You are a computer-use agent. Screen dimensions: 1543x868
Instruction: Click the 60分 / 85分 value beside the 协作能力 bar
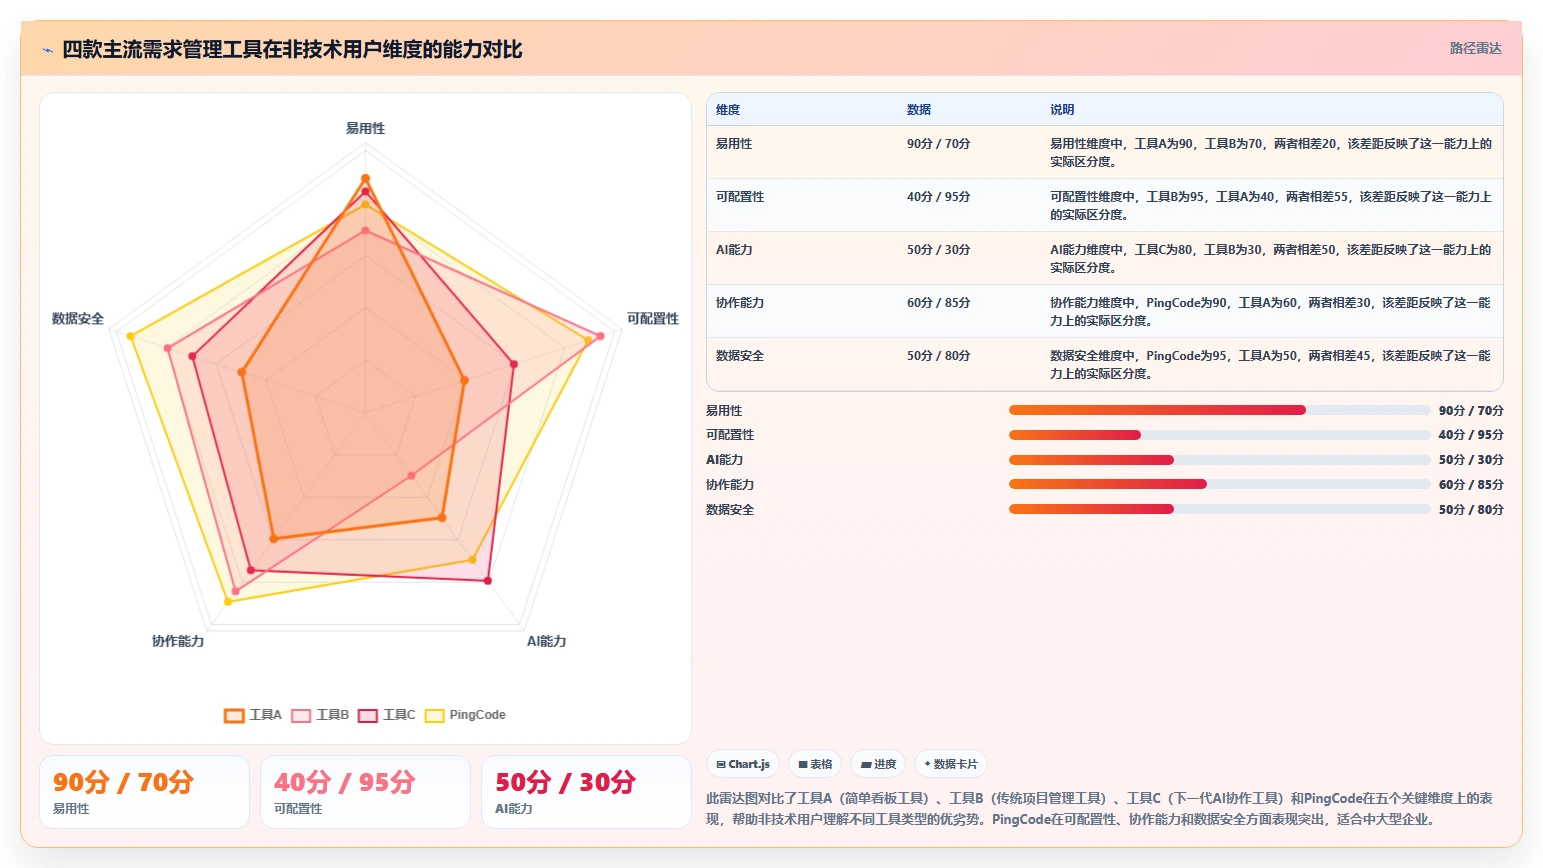point(1471,485)
